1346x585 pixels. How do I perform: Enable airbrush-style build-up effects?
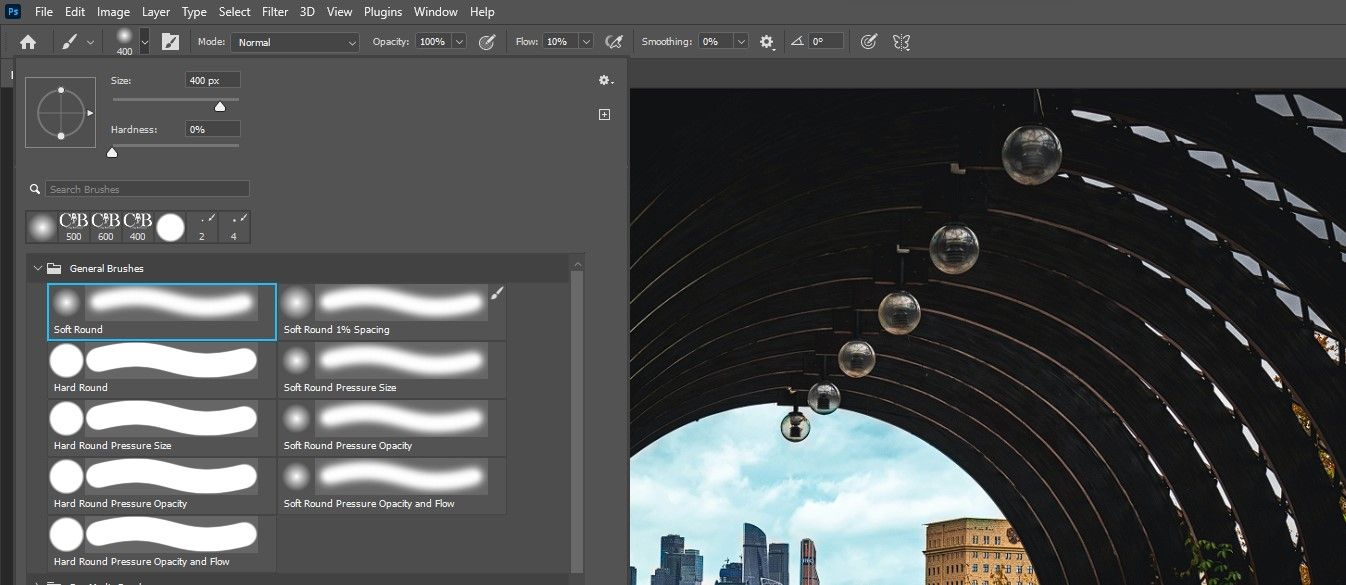(x=614, y=42)
